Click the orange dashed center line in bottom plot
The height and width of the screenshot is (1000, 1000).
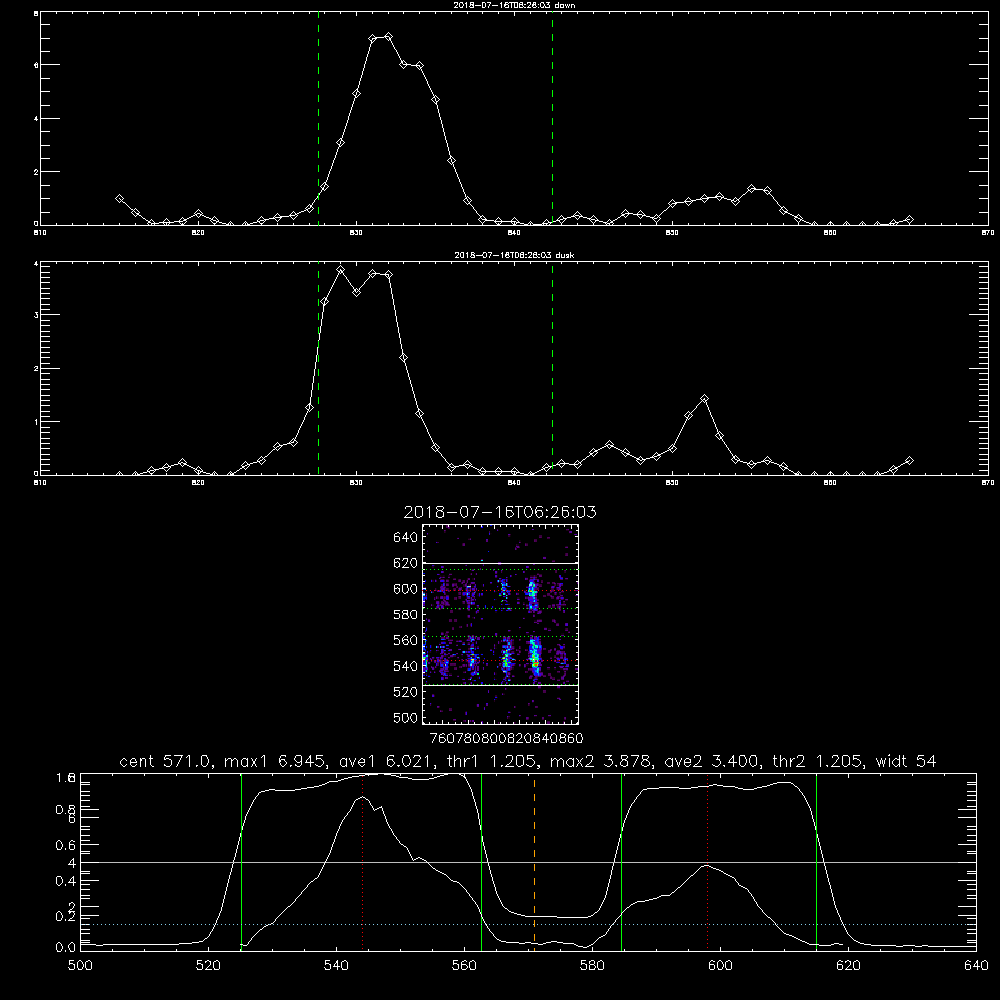(534, 862)
